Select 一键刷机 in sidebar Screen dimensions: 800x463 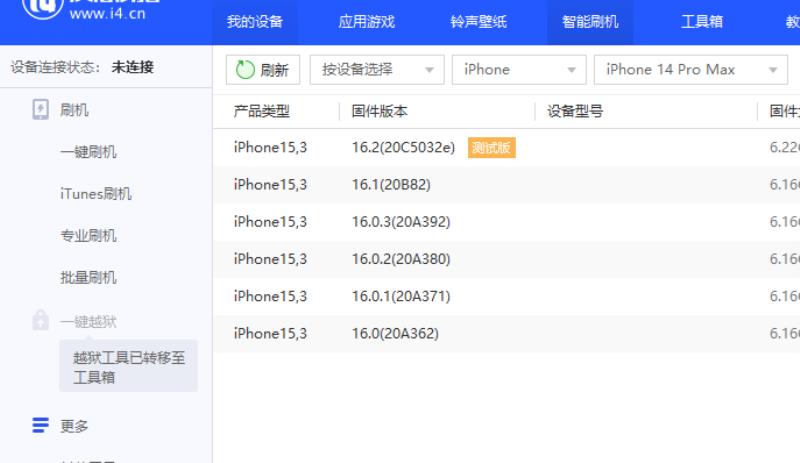[x=88, y=152]
